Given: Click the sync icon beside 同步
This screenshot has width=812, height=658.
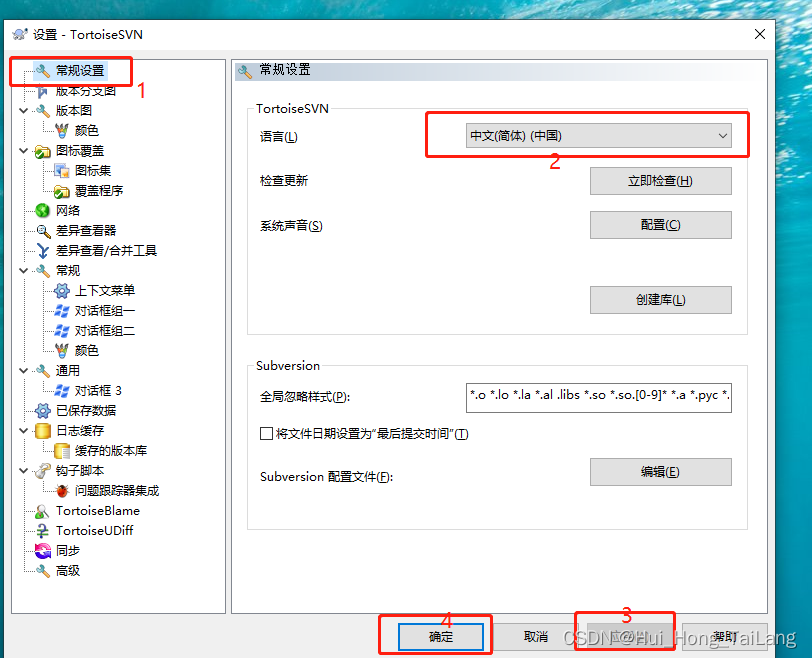Looking at the screenshot, I should pyautogui.click(x=42, y=551).
